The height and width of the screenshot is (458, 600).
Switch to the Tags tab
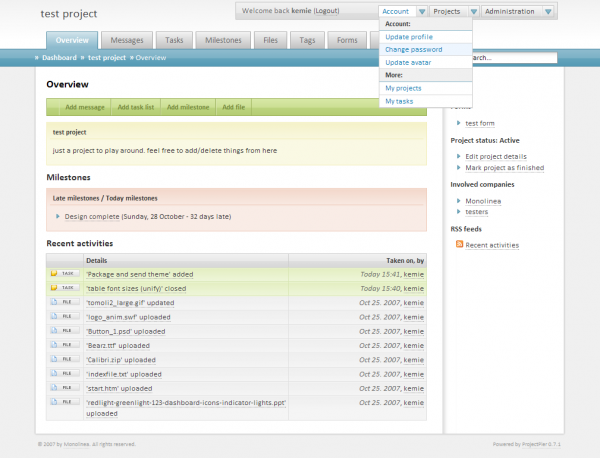(307, 40)
